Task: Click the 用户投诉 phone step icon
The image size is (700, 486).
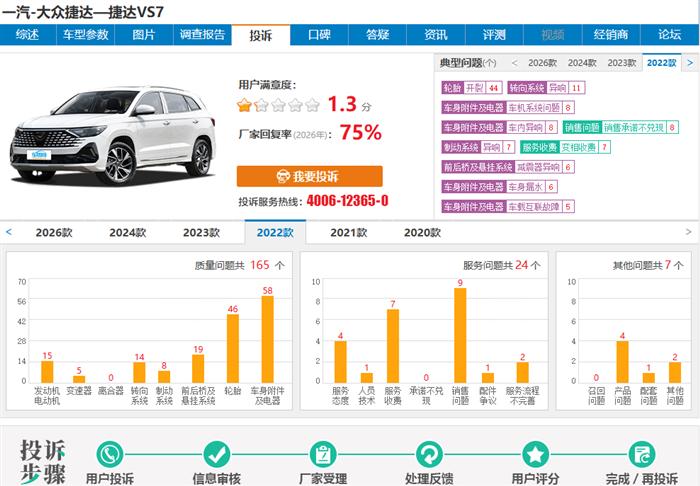Action: [109, 454]
